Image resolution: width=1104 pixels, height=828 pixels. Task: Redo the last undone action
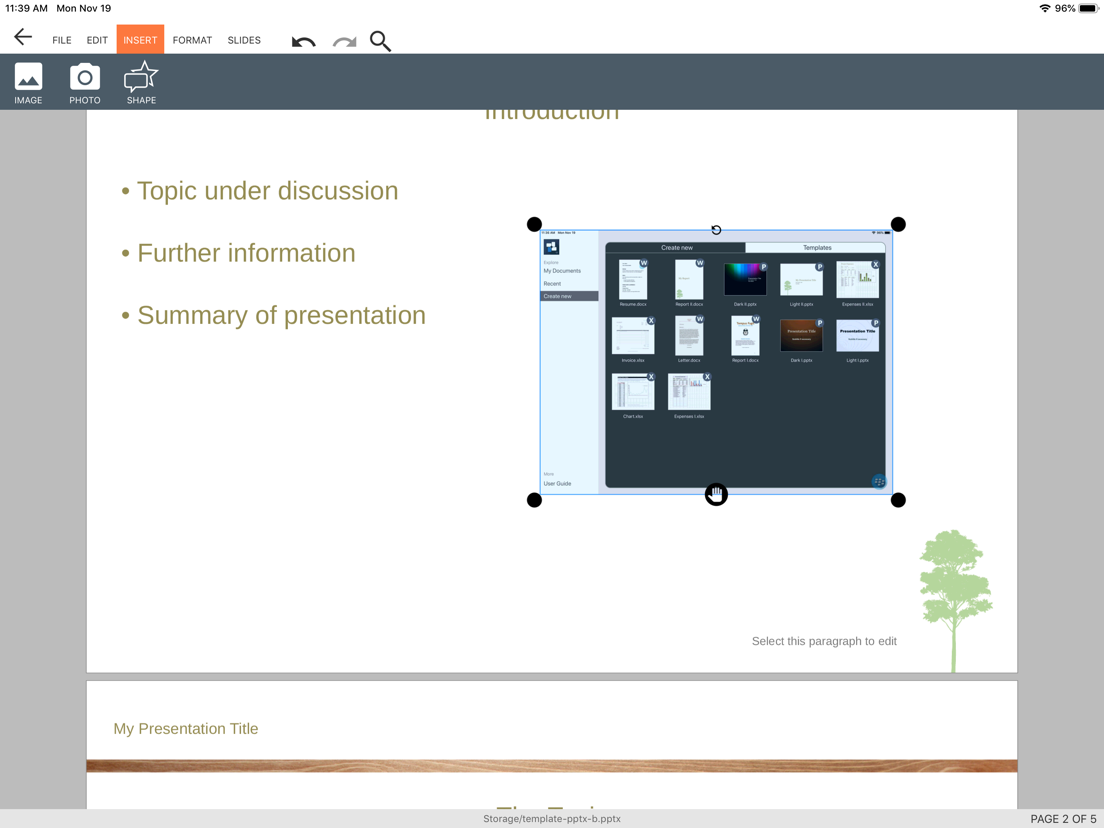coord(344,42)
